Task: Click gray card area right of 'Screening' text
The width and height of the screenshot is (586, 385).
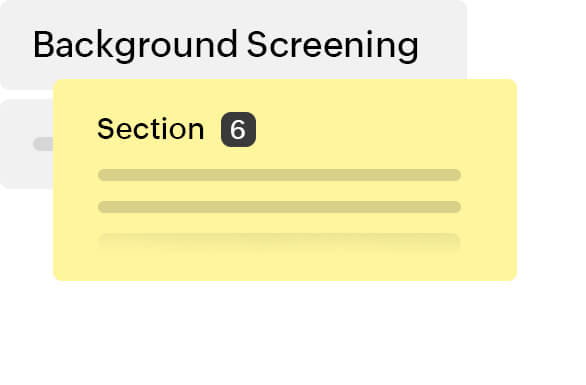Action: 443,45
